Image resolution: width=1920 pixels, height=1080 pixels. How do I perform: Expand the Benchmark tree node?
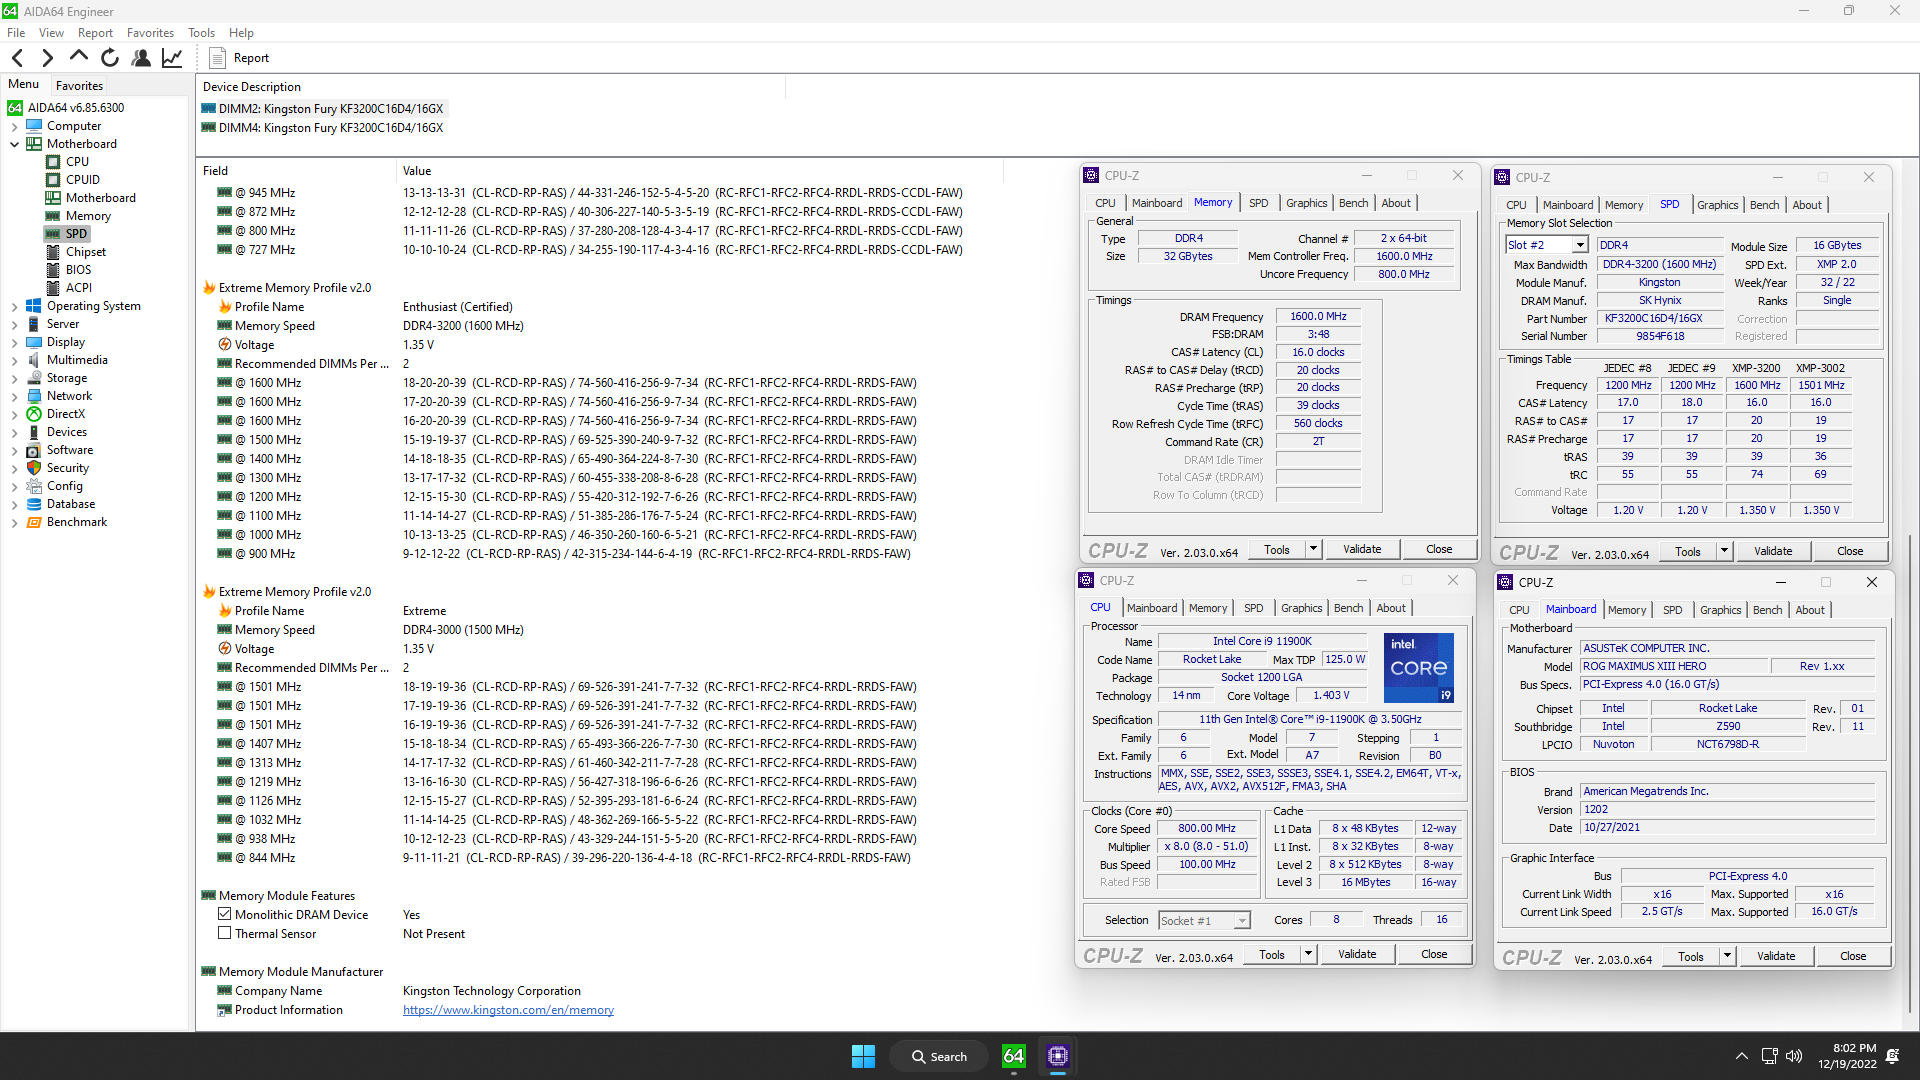(14, 522)
